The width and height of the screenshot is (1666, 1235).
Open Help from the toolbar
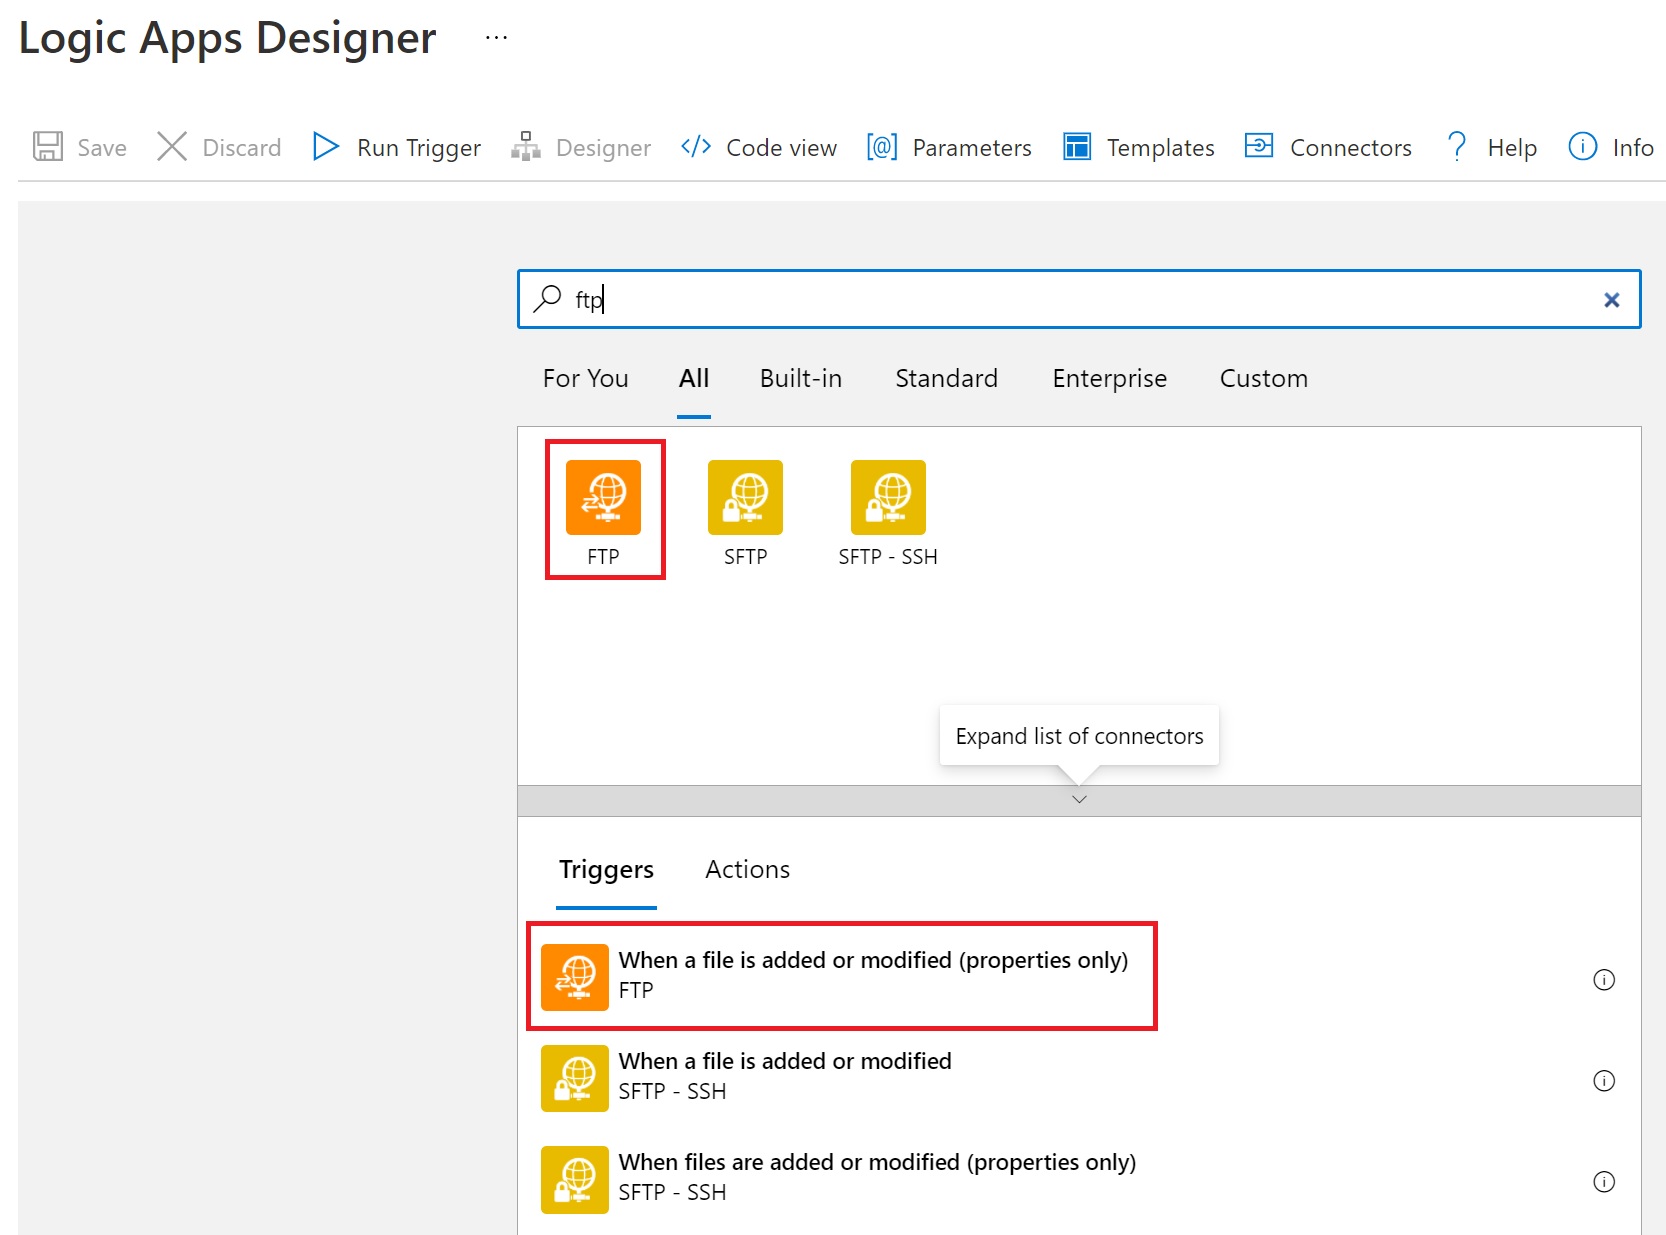pos(1492,148)
